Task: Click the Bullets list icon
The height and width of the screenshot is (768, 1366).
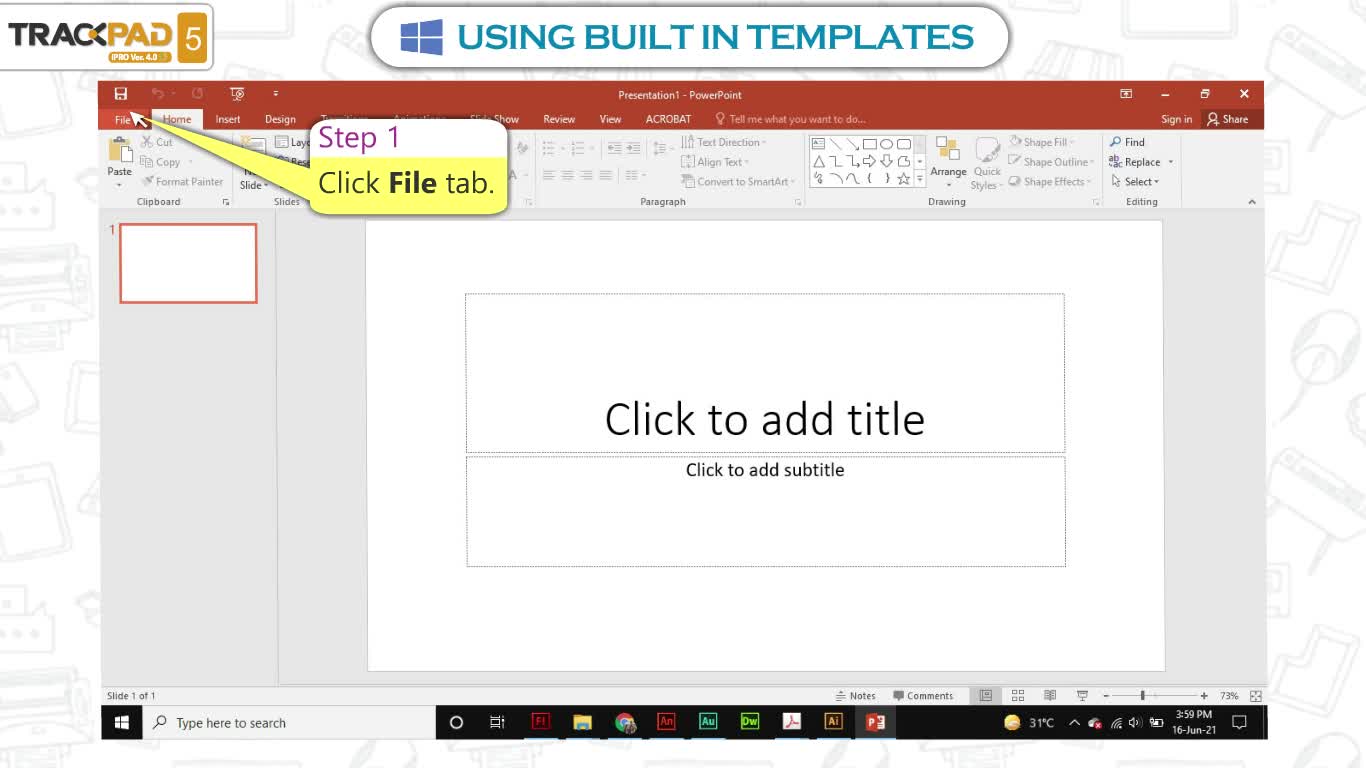Action: point(551,148)
